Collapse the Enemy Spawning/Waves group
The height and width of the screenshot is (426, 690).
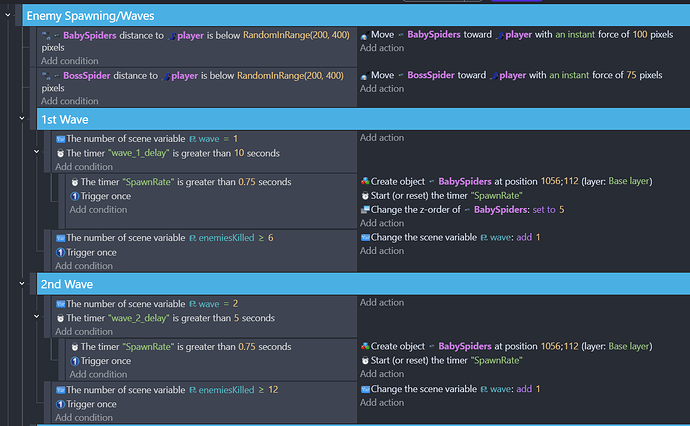tap(7, 15)
